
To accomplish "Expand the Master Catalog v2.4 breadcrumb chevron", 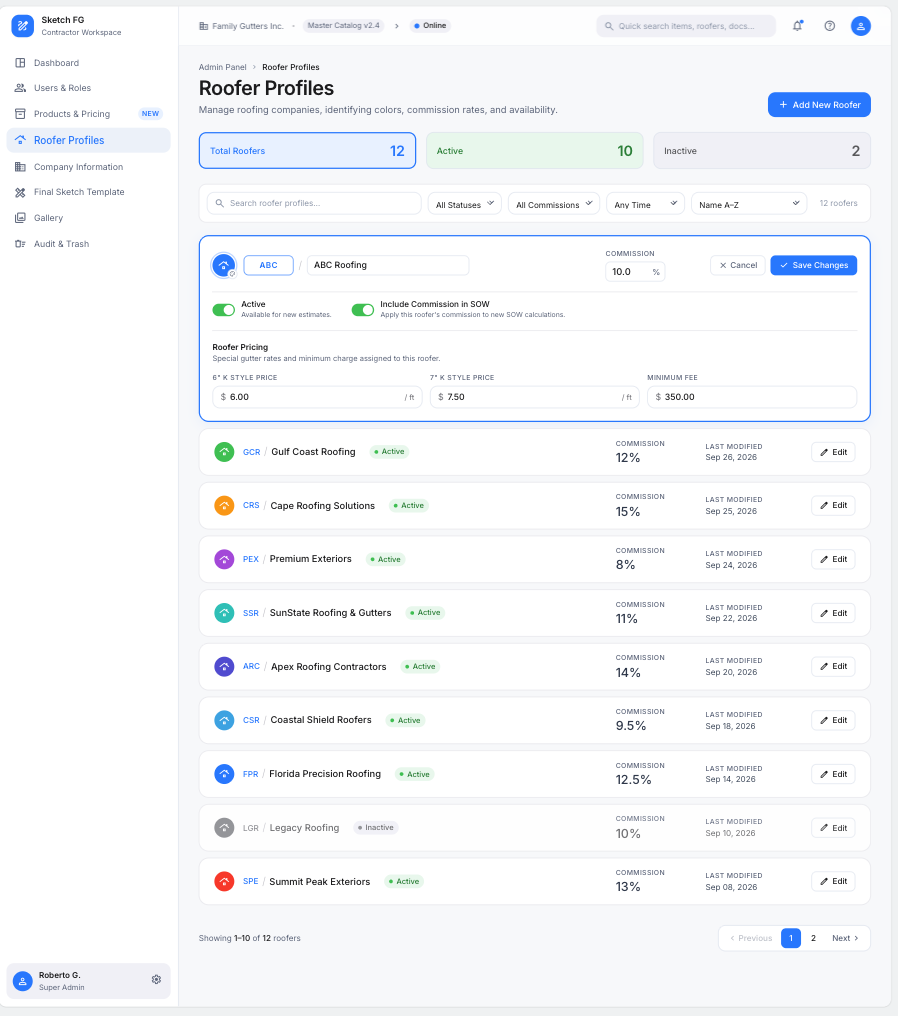I will [x=397, y=26].
